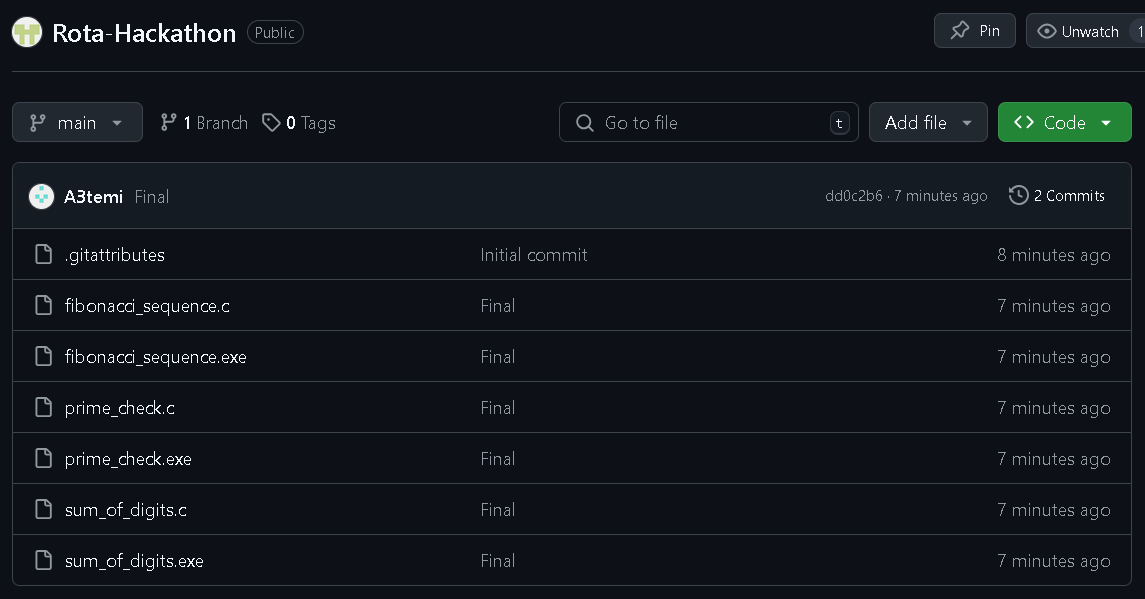Click the file icon beside prime_check.exe

(43, 458)
